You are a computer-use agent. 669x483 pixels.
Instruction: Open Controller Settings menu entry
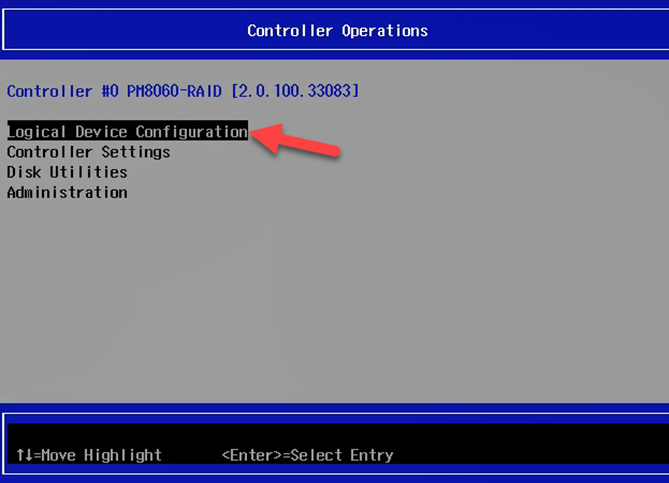88,152
